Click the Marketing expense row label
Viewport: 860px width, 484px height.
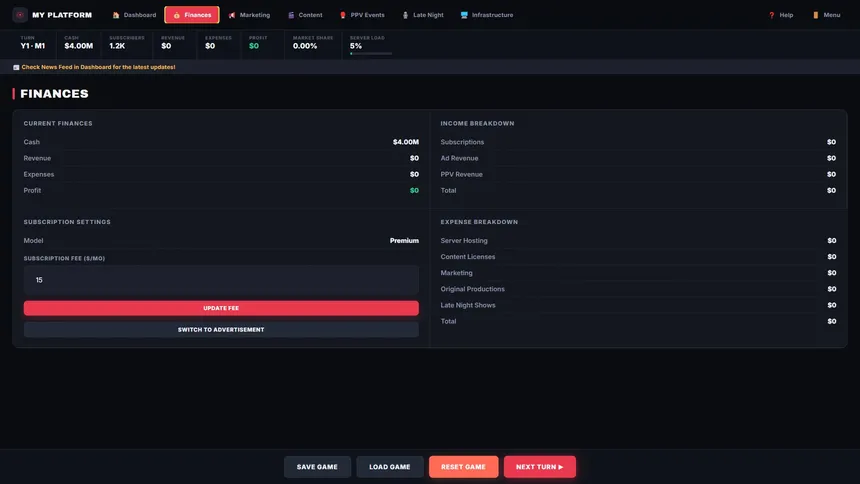[x=456, y=273]
